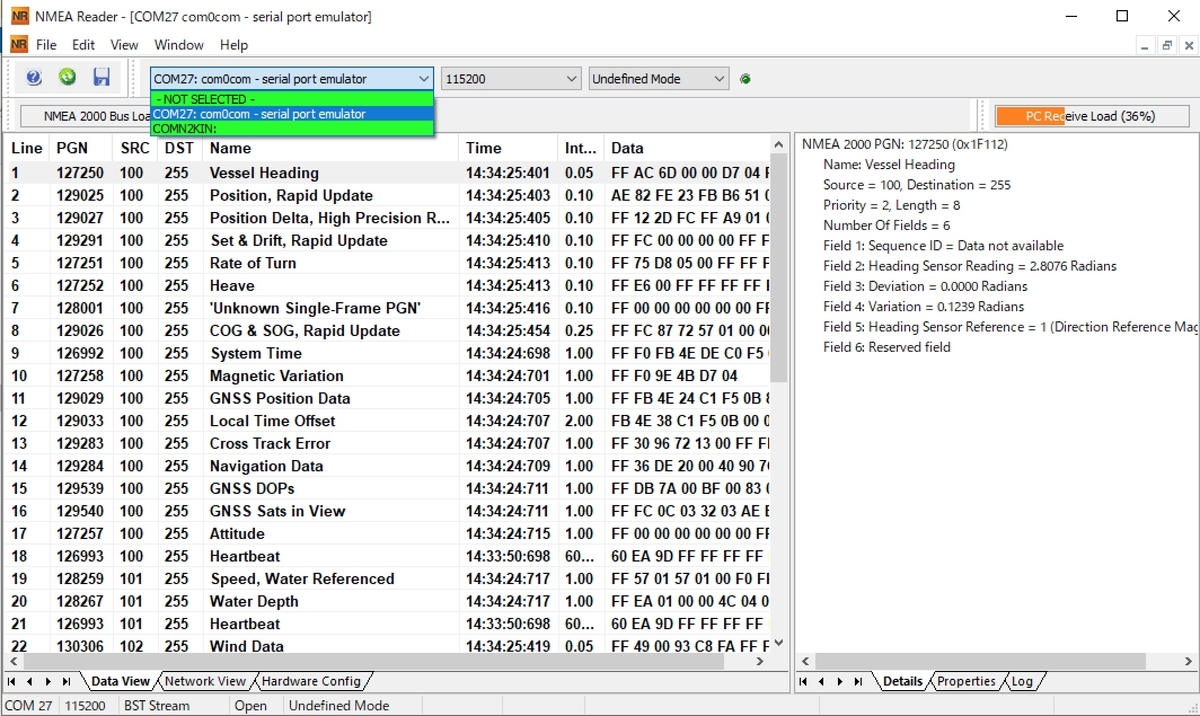Open the Log tab

[x=1022, y=682]
